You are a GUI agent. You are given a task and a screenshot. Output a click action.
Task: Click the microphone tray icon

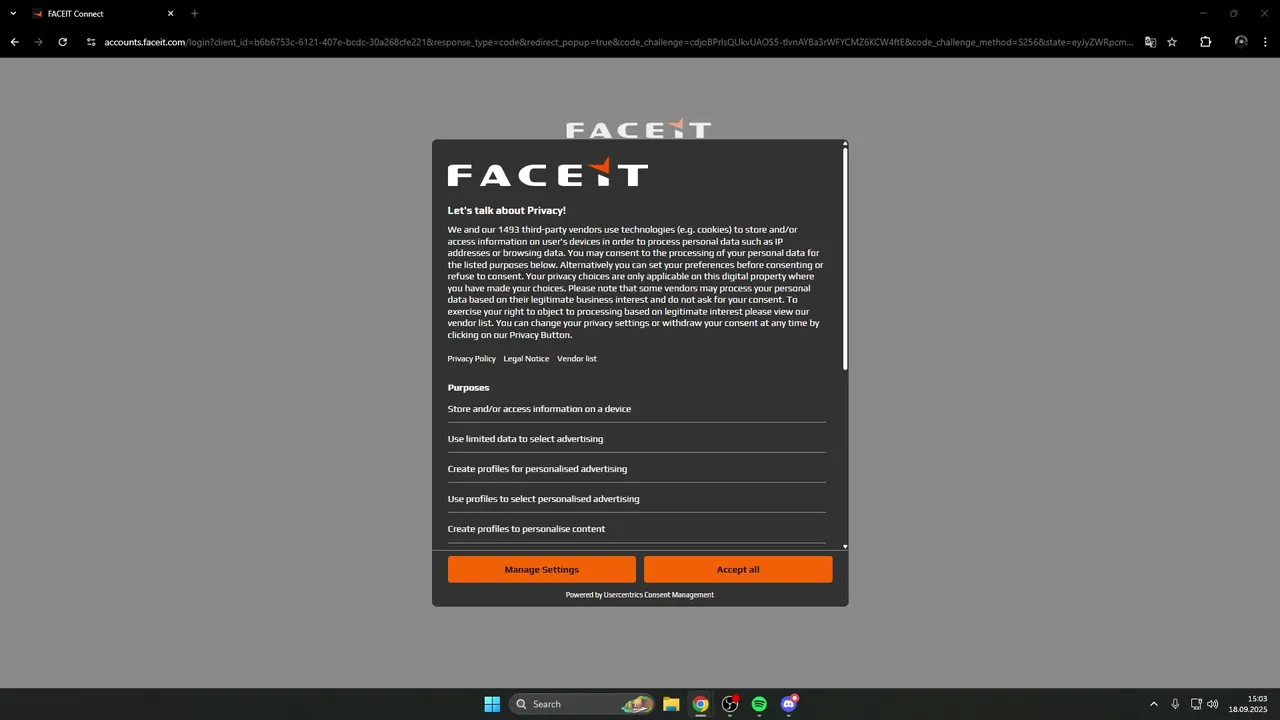point(1175,704)
